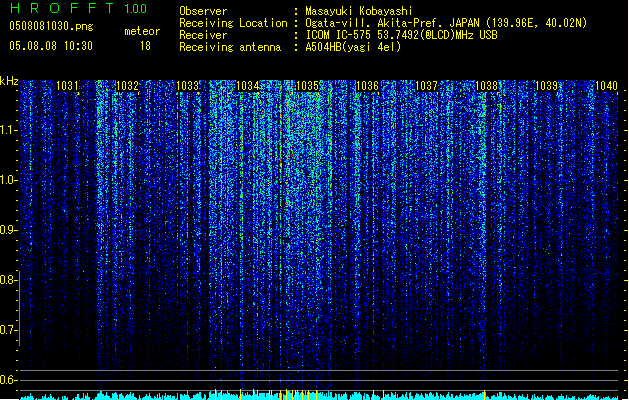
Task: Click the 0.8 kHz axis tick label
Action: tap(8, 280)
